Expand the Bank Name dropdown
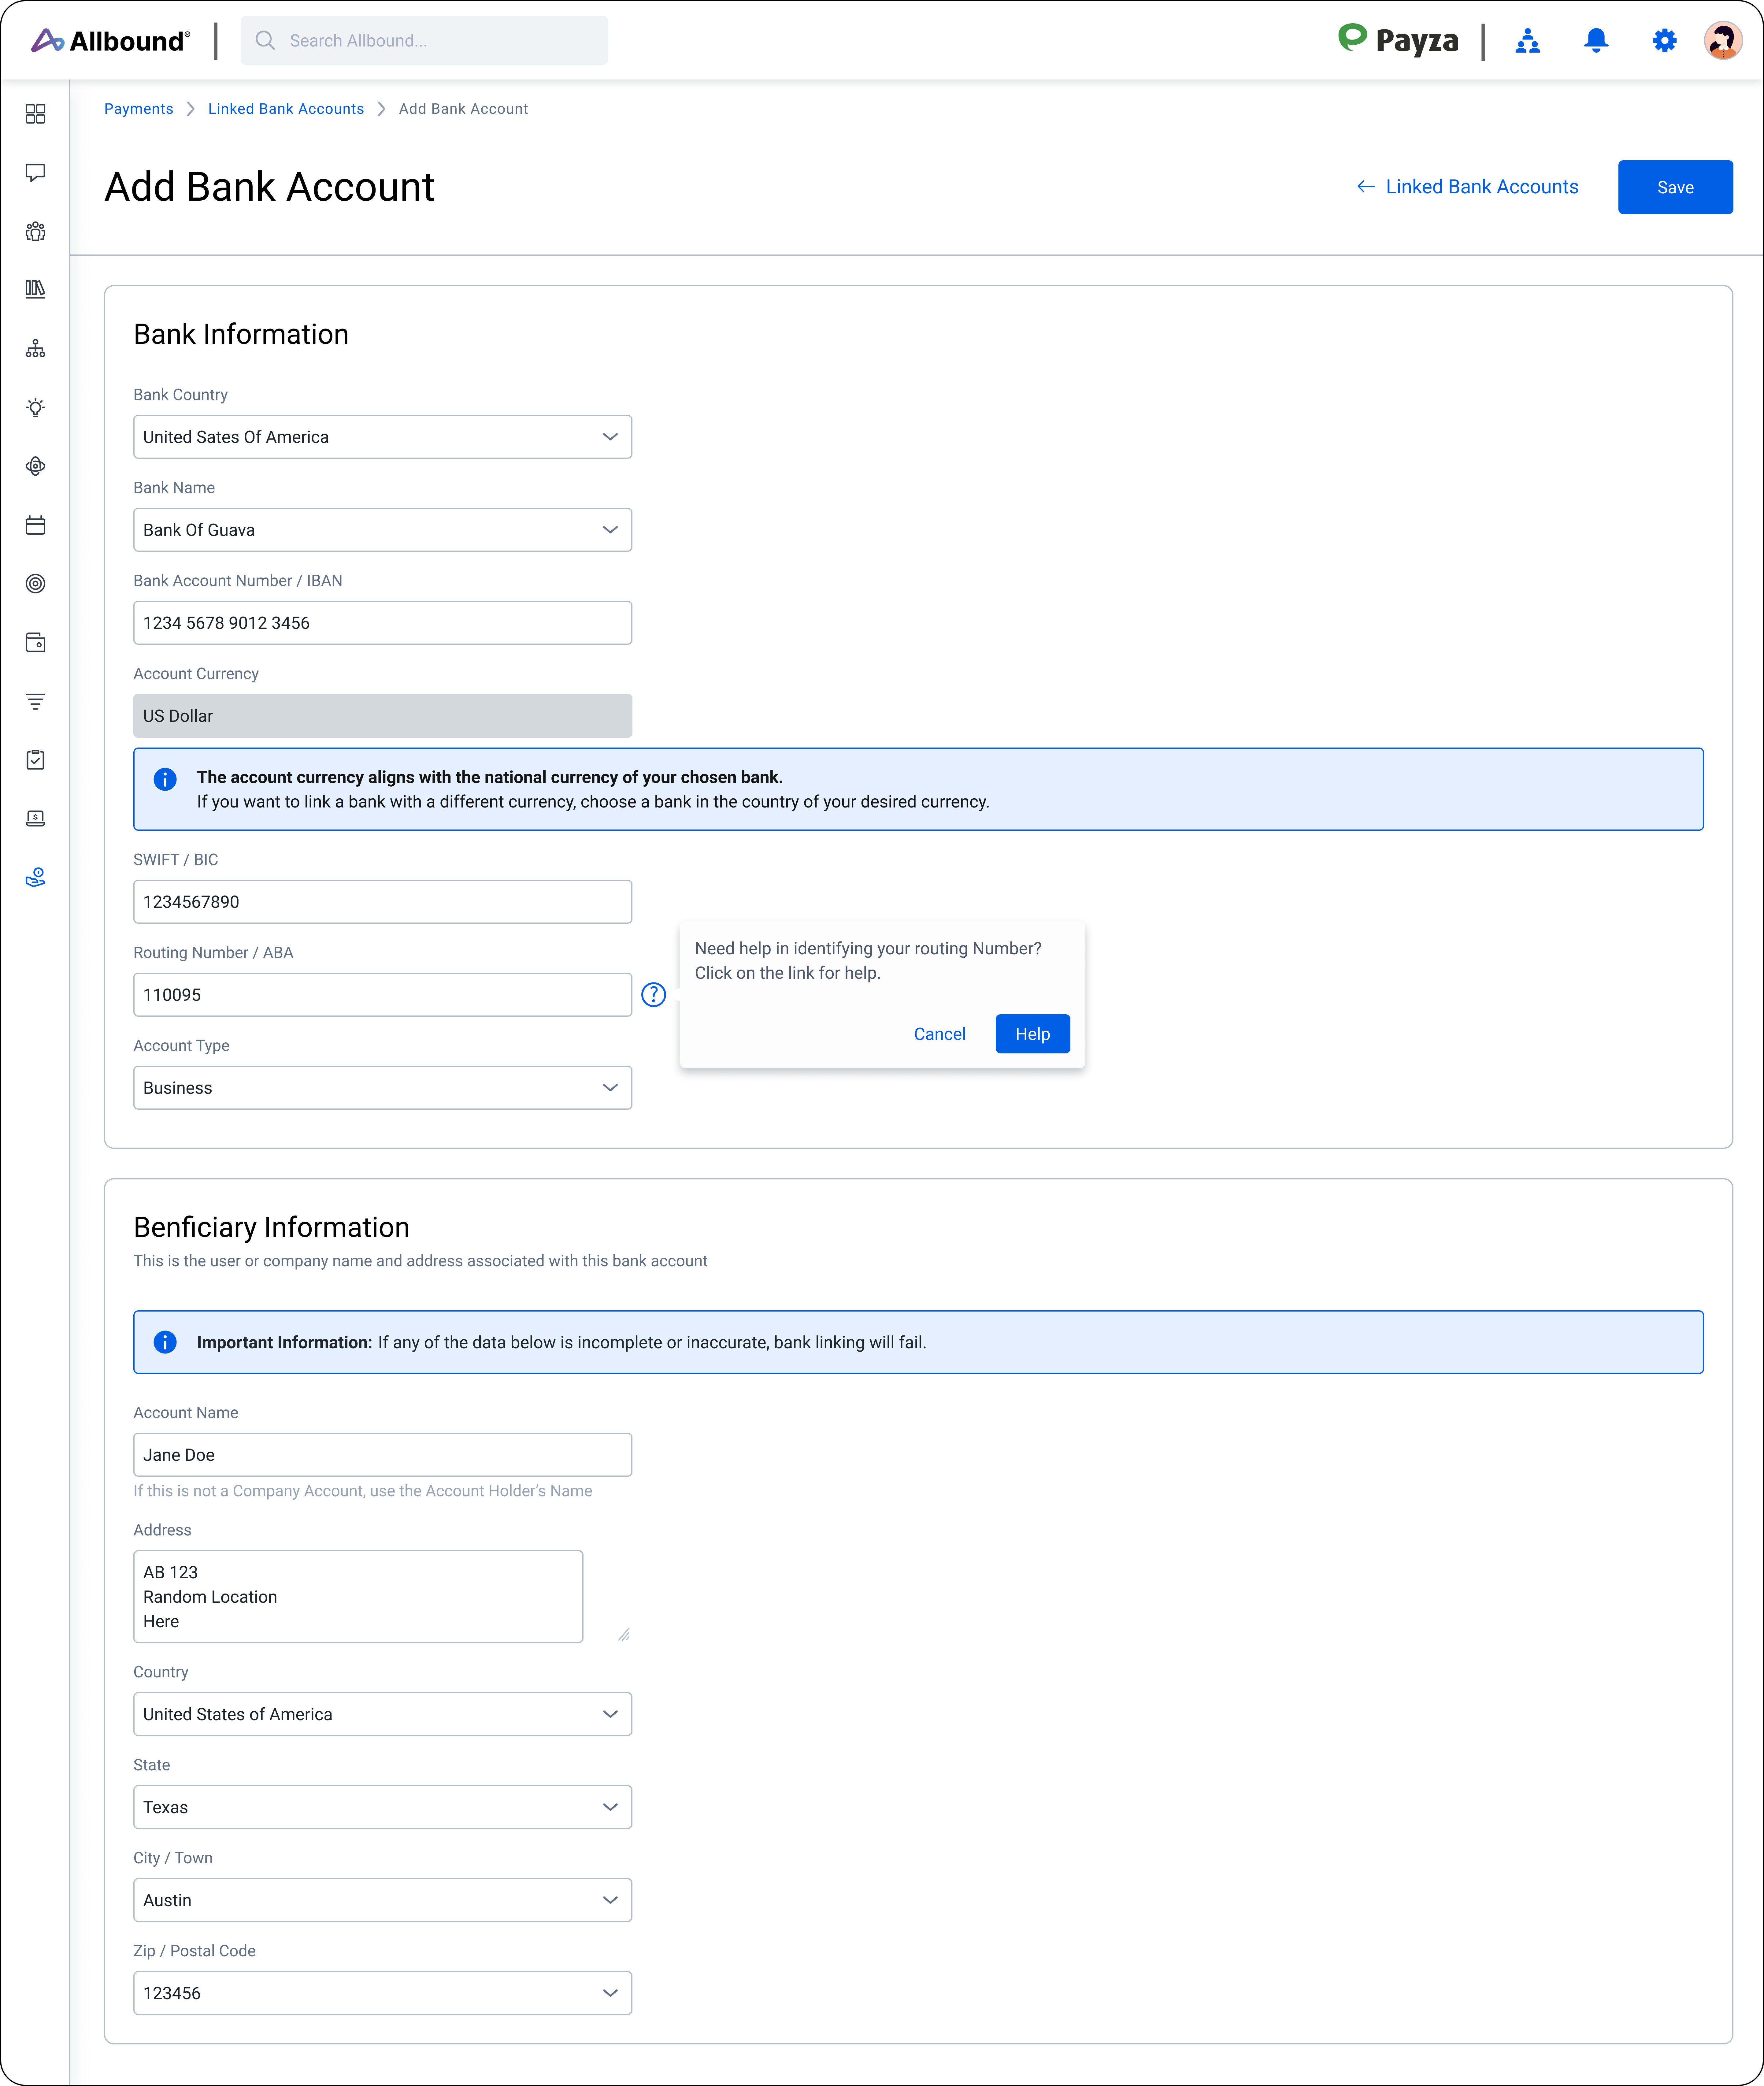The height and width of the screenshot is (2086, 1764). [382, 530]
